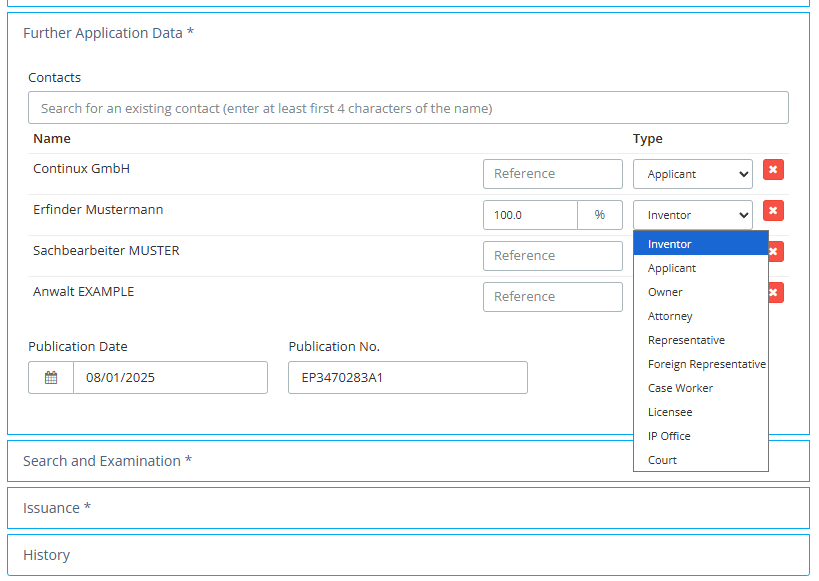Open the Type dropdown for Continux GmbH
Image resolution: width=819 pixels, height=581 pixels.
tap(693, 174)
